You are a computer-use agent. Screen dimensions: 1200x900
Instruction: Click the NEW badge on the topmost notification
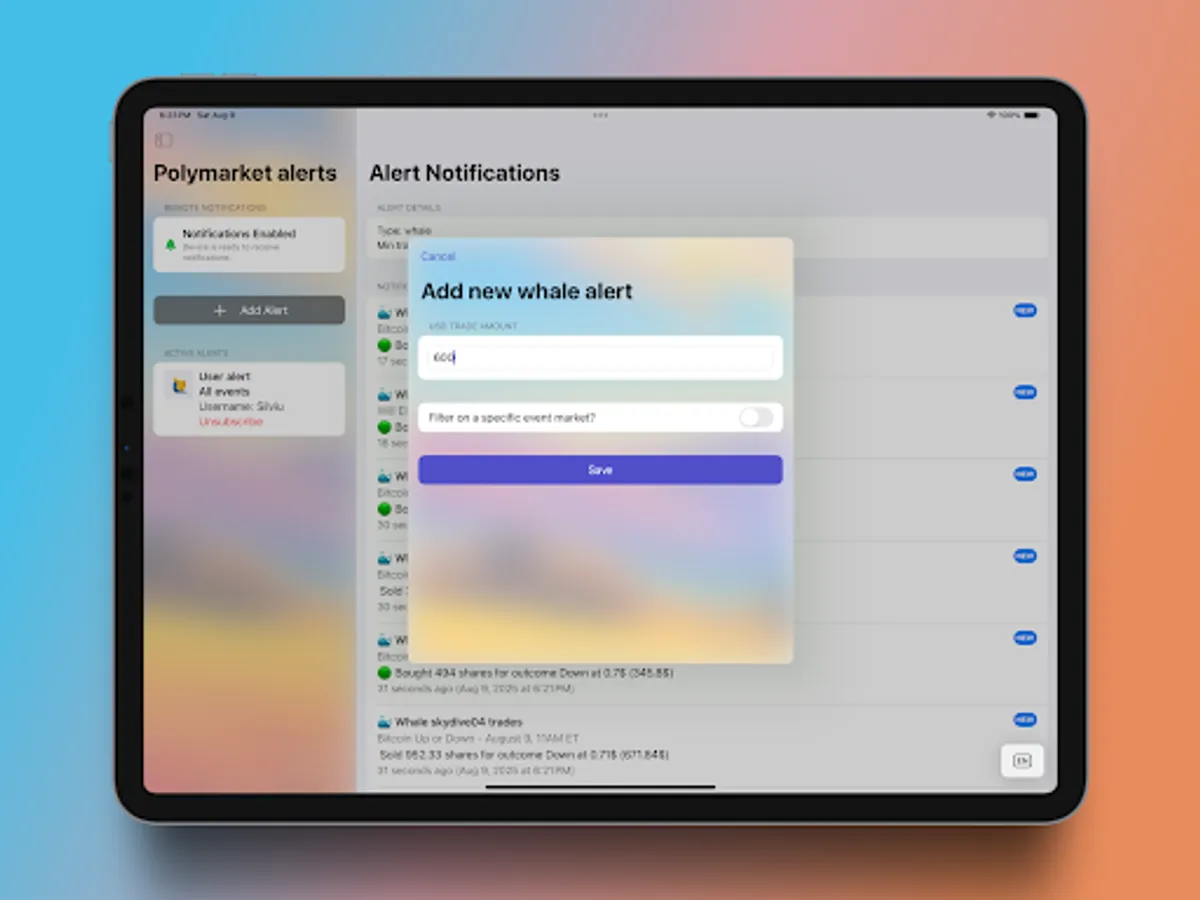click(1024, 310)
